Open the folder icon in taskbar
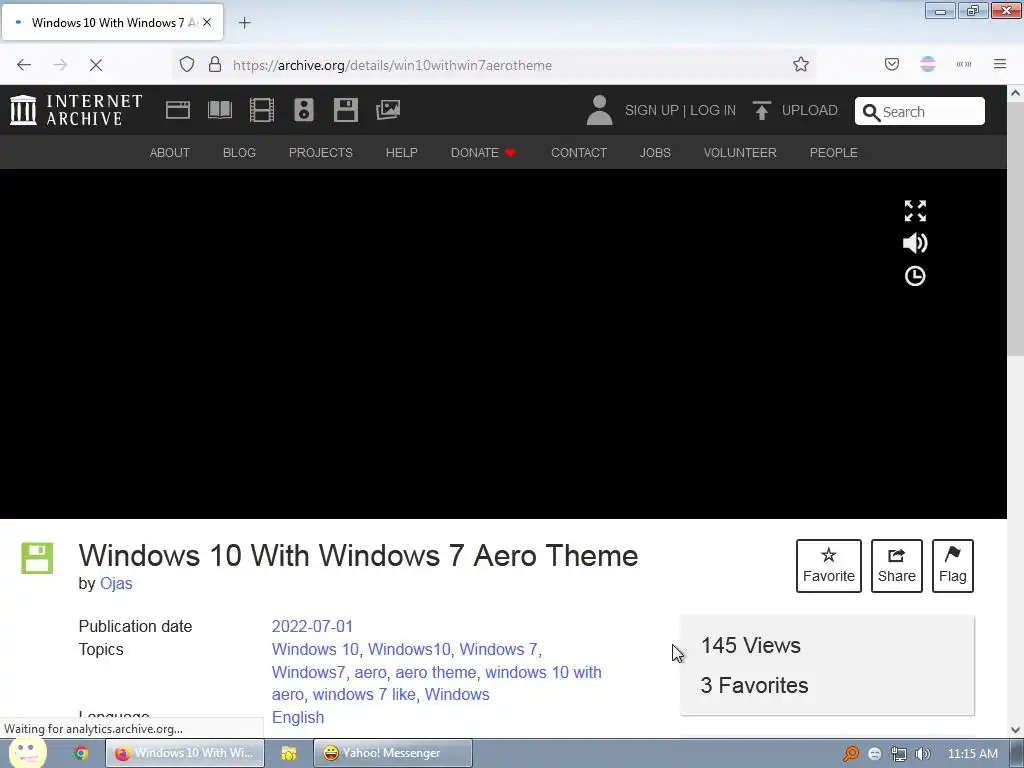1024x768 pixels. point(289,753)
